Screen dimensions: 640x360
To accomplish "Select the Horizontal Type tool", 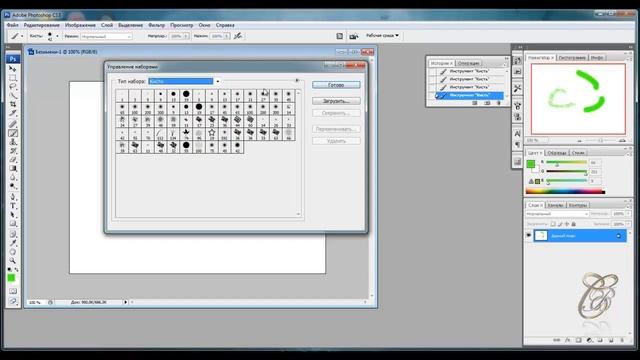I will (13, 206).
